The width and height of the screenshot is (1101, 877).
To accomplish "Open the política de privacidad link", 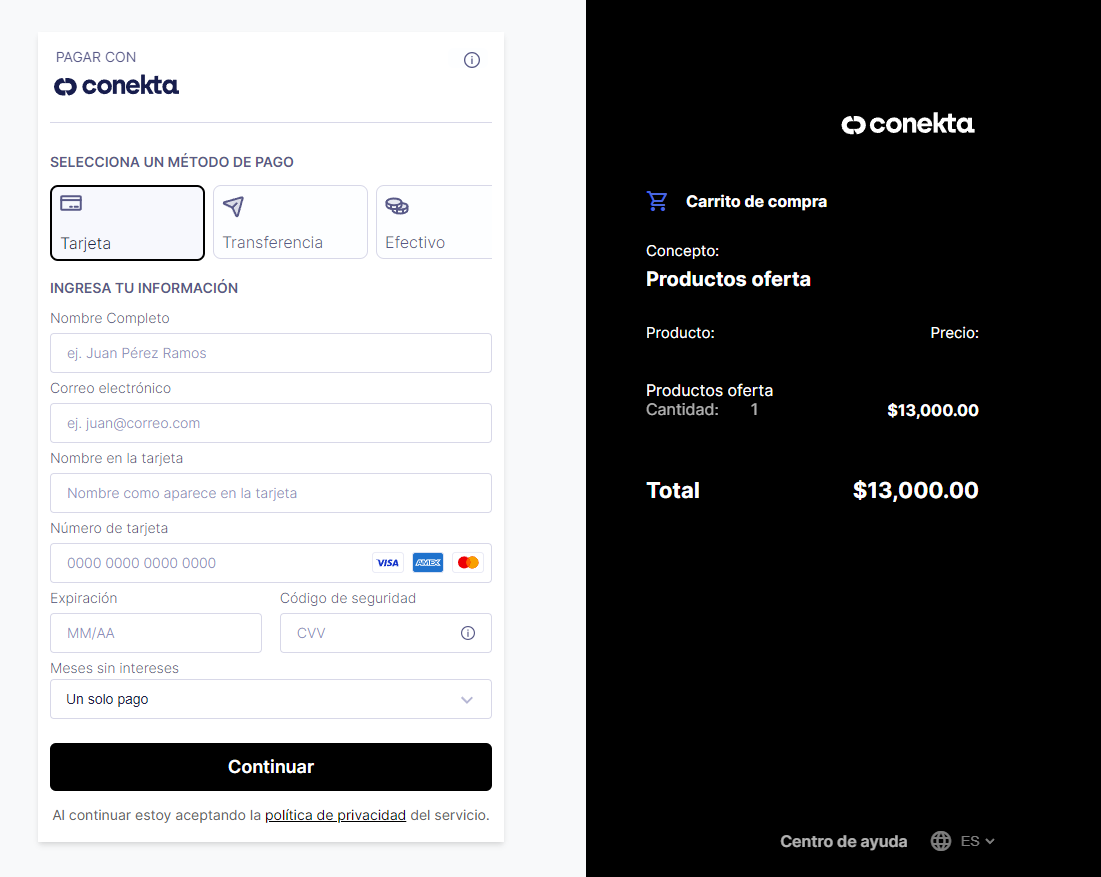I will click(x=335, y=815).
